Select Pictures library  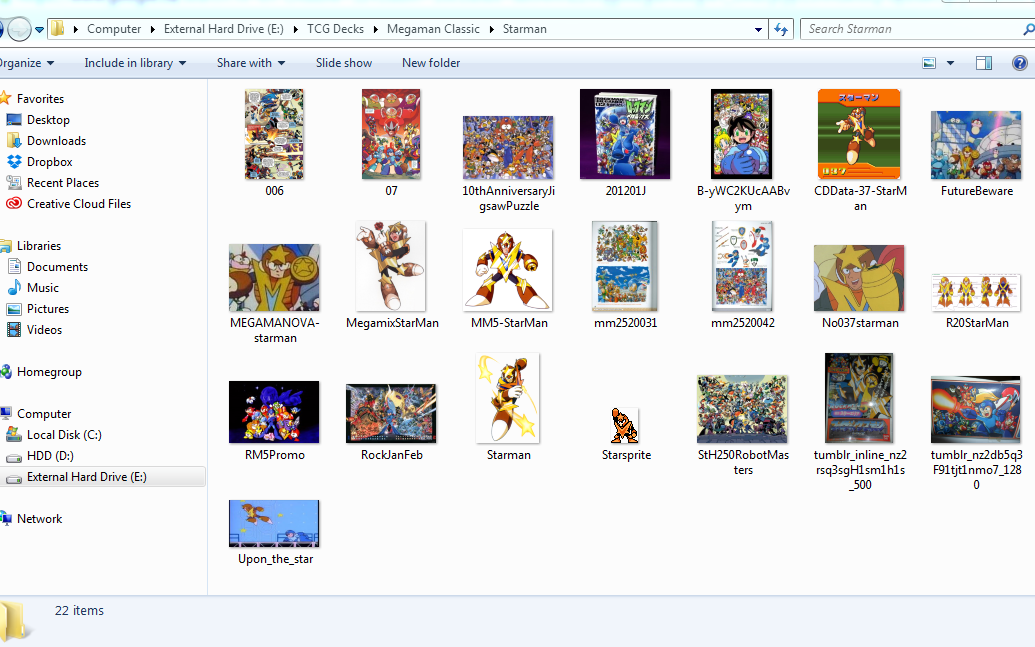pyautogui.click(x=38, y=309)
